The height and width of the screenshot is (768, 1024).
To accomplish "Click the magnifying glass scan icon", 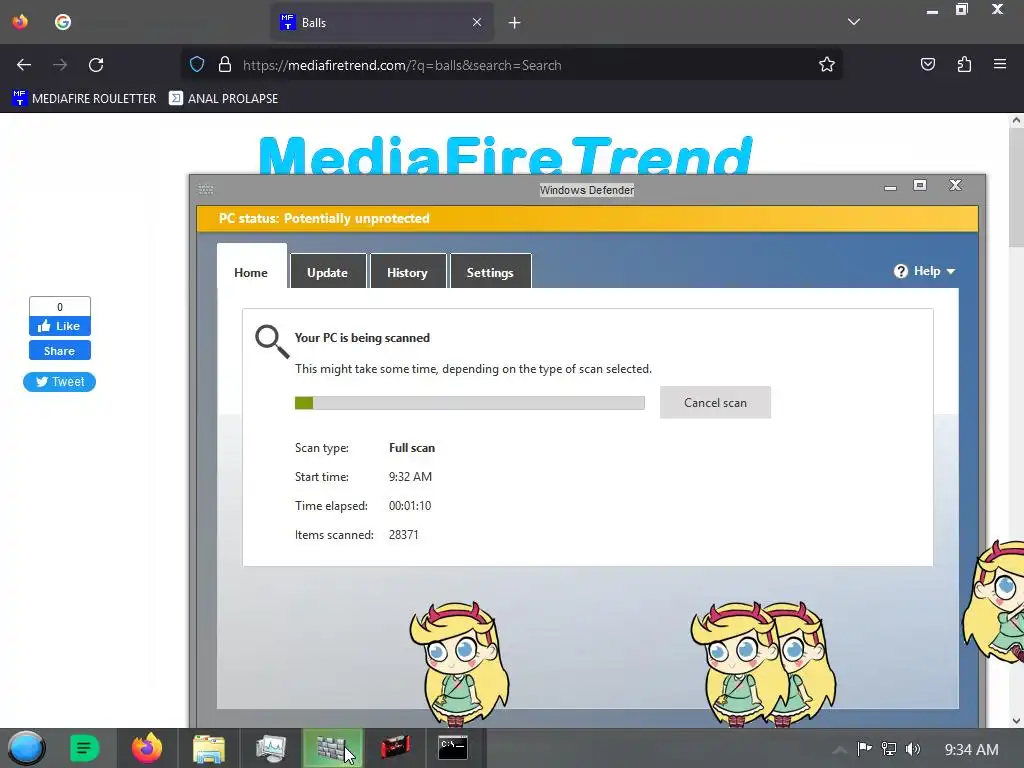I will 272,342.
